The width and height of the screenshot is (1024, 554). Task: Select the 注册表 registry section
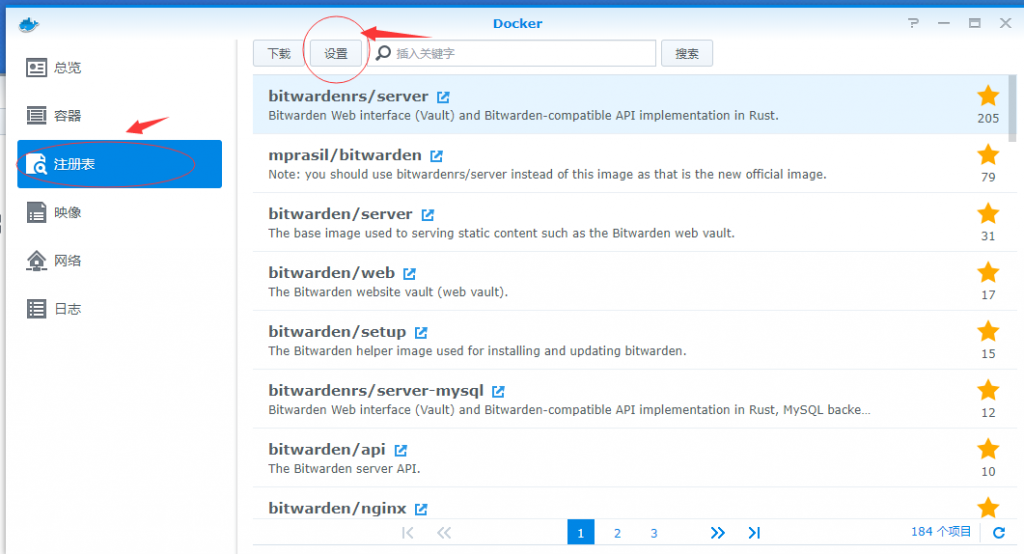[x=120, y=164]
